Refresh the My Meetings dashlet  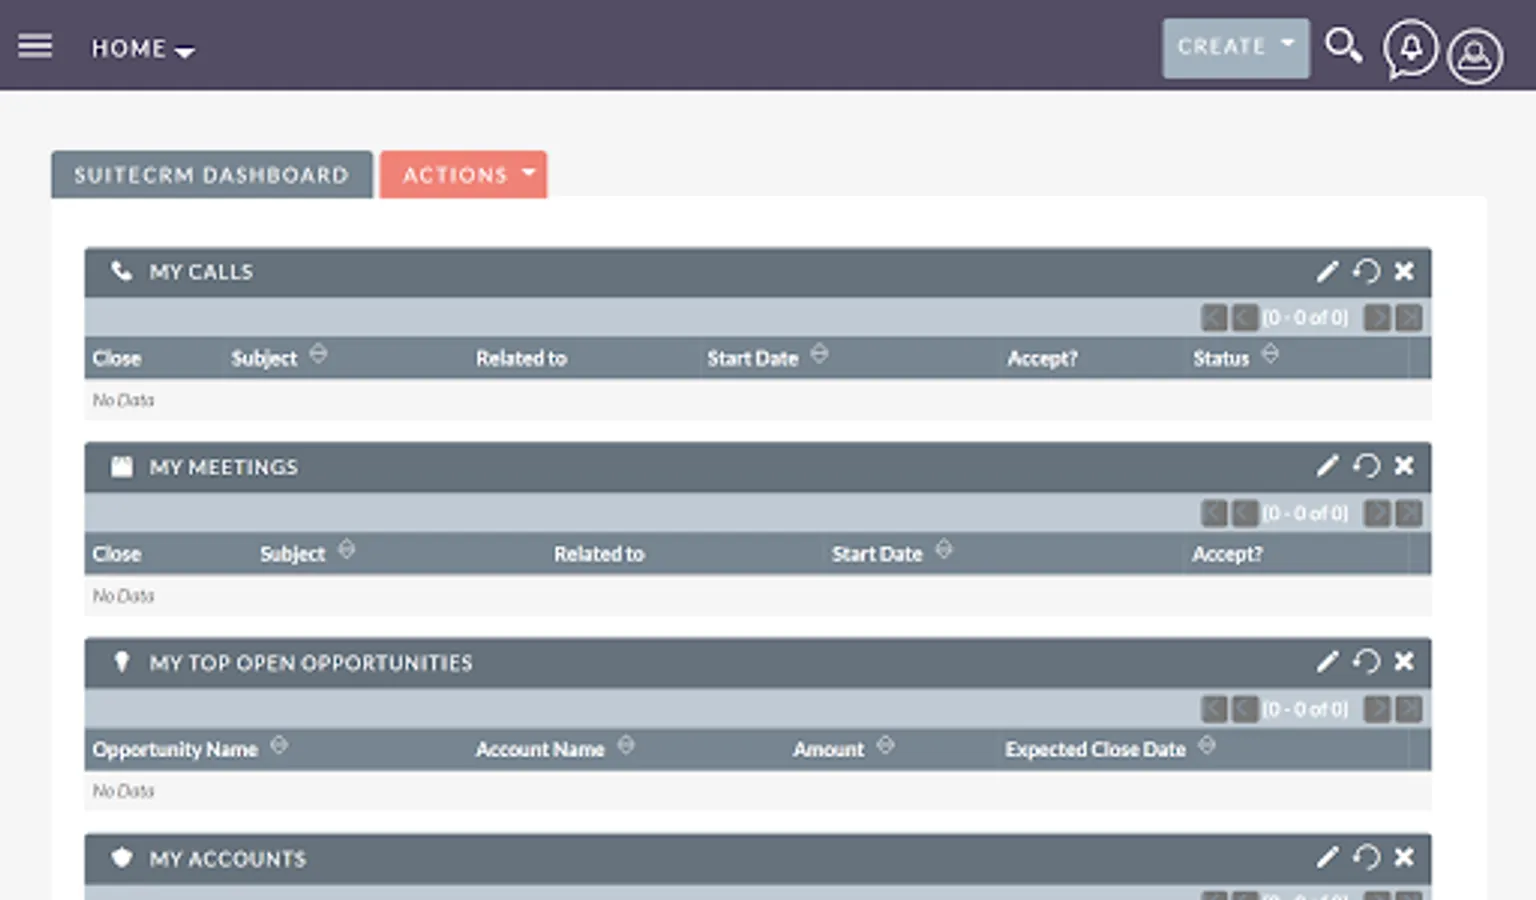pos(1366,466)
